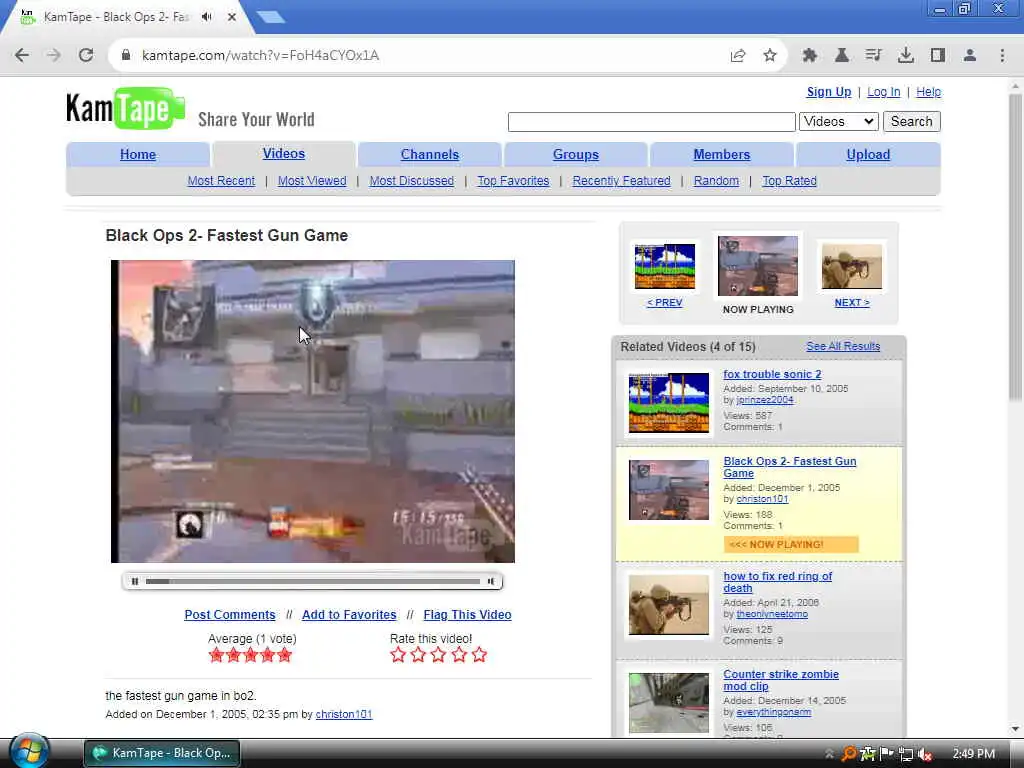This screenshot has width=1024, height=768.
Task: Open the Channels tab
Action: pos(430,155)
